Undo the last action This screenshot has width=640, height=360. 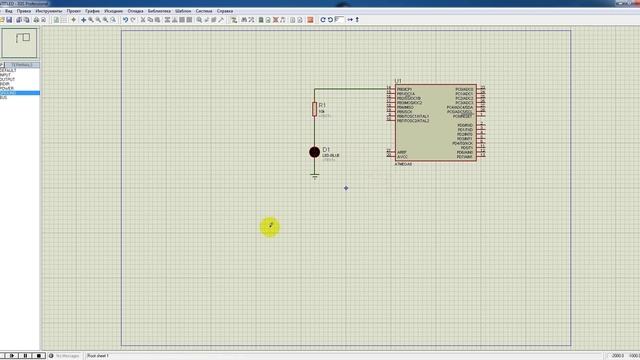click(126, 20)
